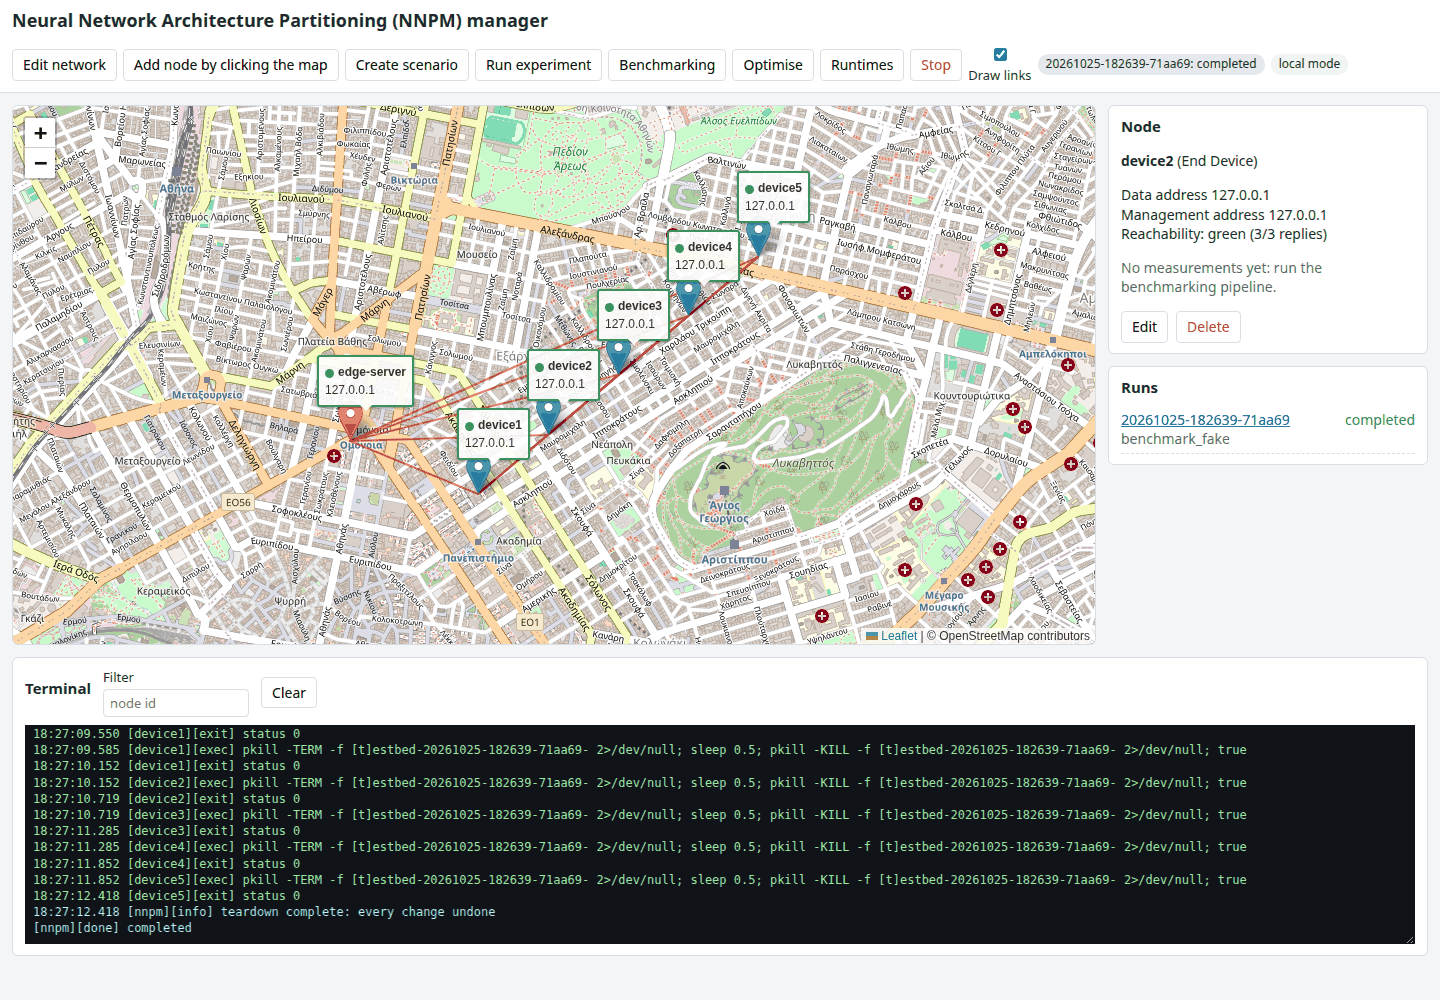Screen dimensions: 1440x1000
Task: Select the device5 blue map pin
Action: [758, 238]
